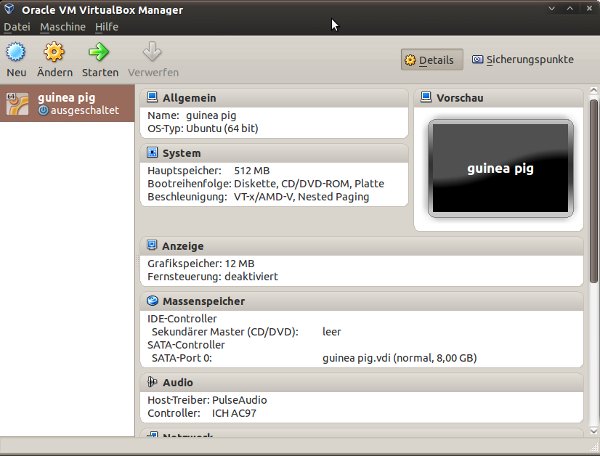
Task: Click the Beschleunigung VT-x/AMD-V line
Action: [x=258, y=197]
